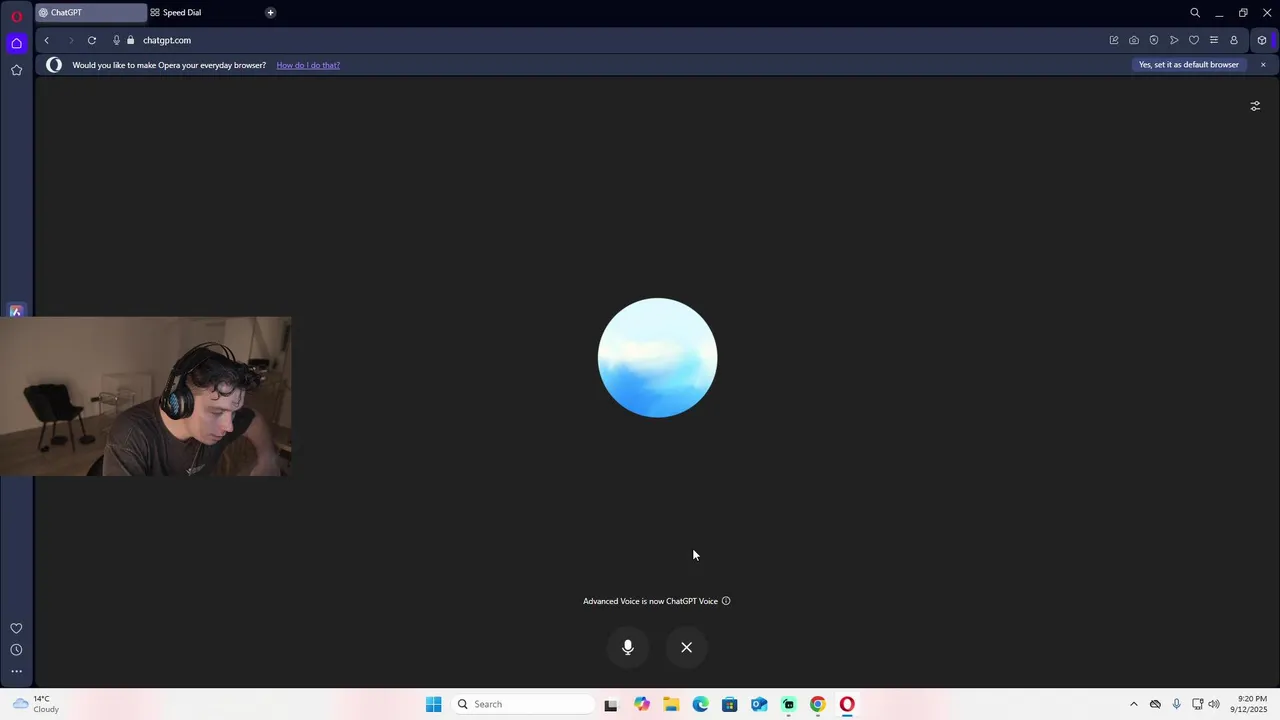The image size is (1280, 720).
Task: Open the Aria AI sidebar icon
Action: click(16, 311)
